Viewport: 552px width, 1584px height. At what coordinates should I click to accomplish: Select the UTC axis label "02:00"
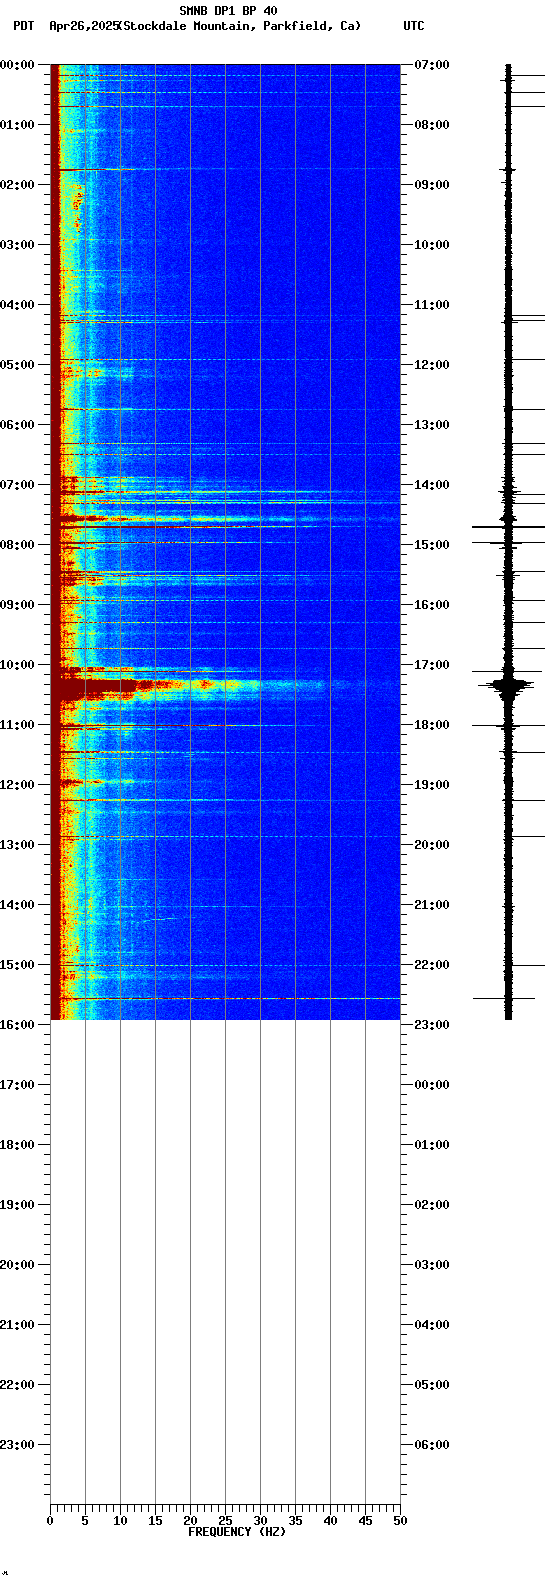pyautogui.click(x=432, y=1205)
